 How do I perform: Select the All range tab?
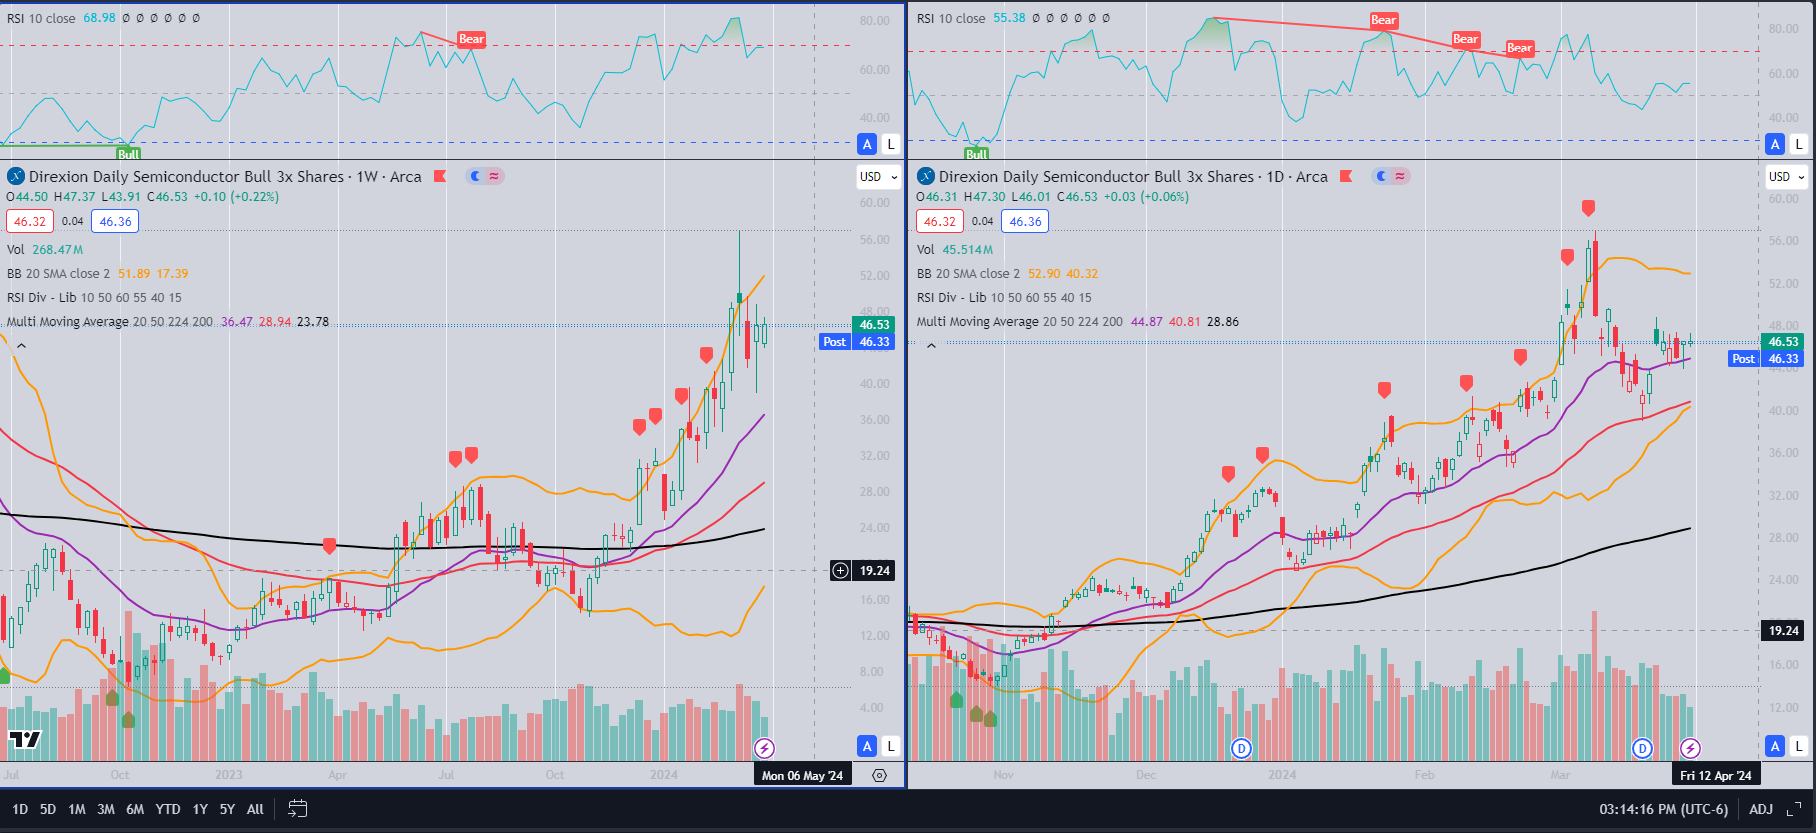pyautogui.click(x=255, y=809)
